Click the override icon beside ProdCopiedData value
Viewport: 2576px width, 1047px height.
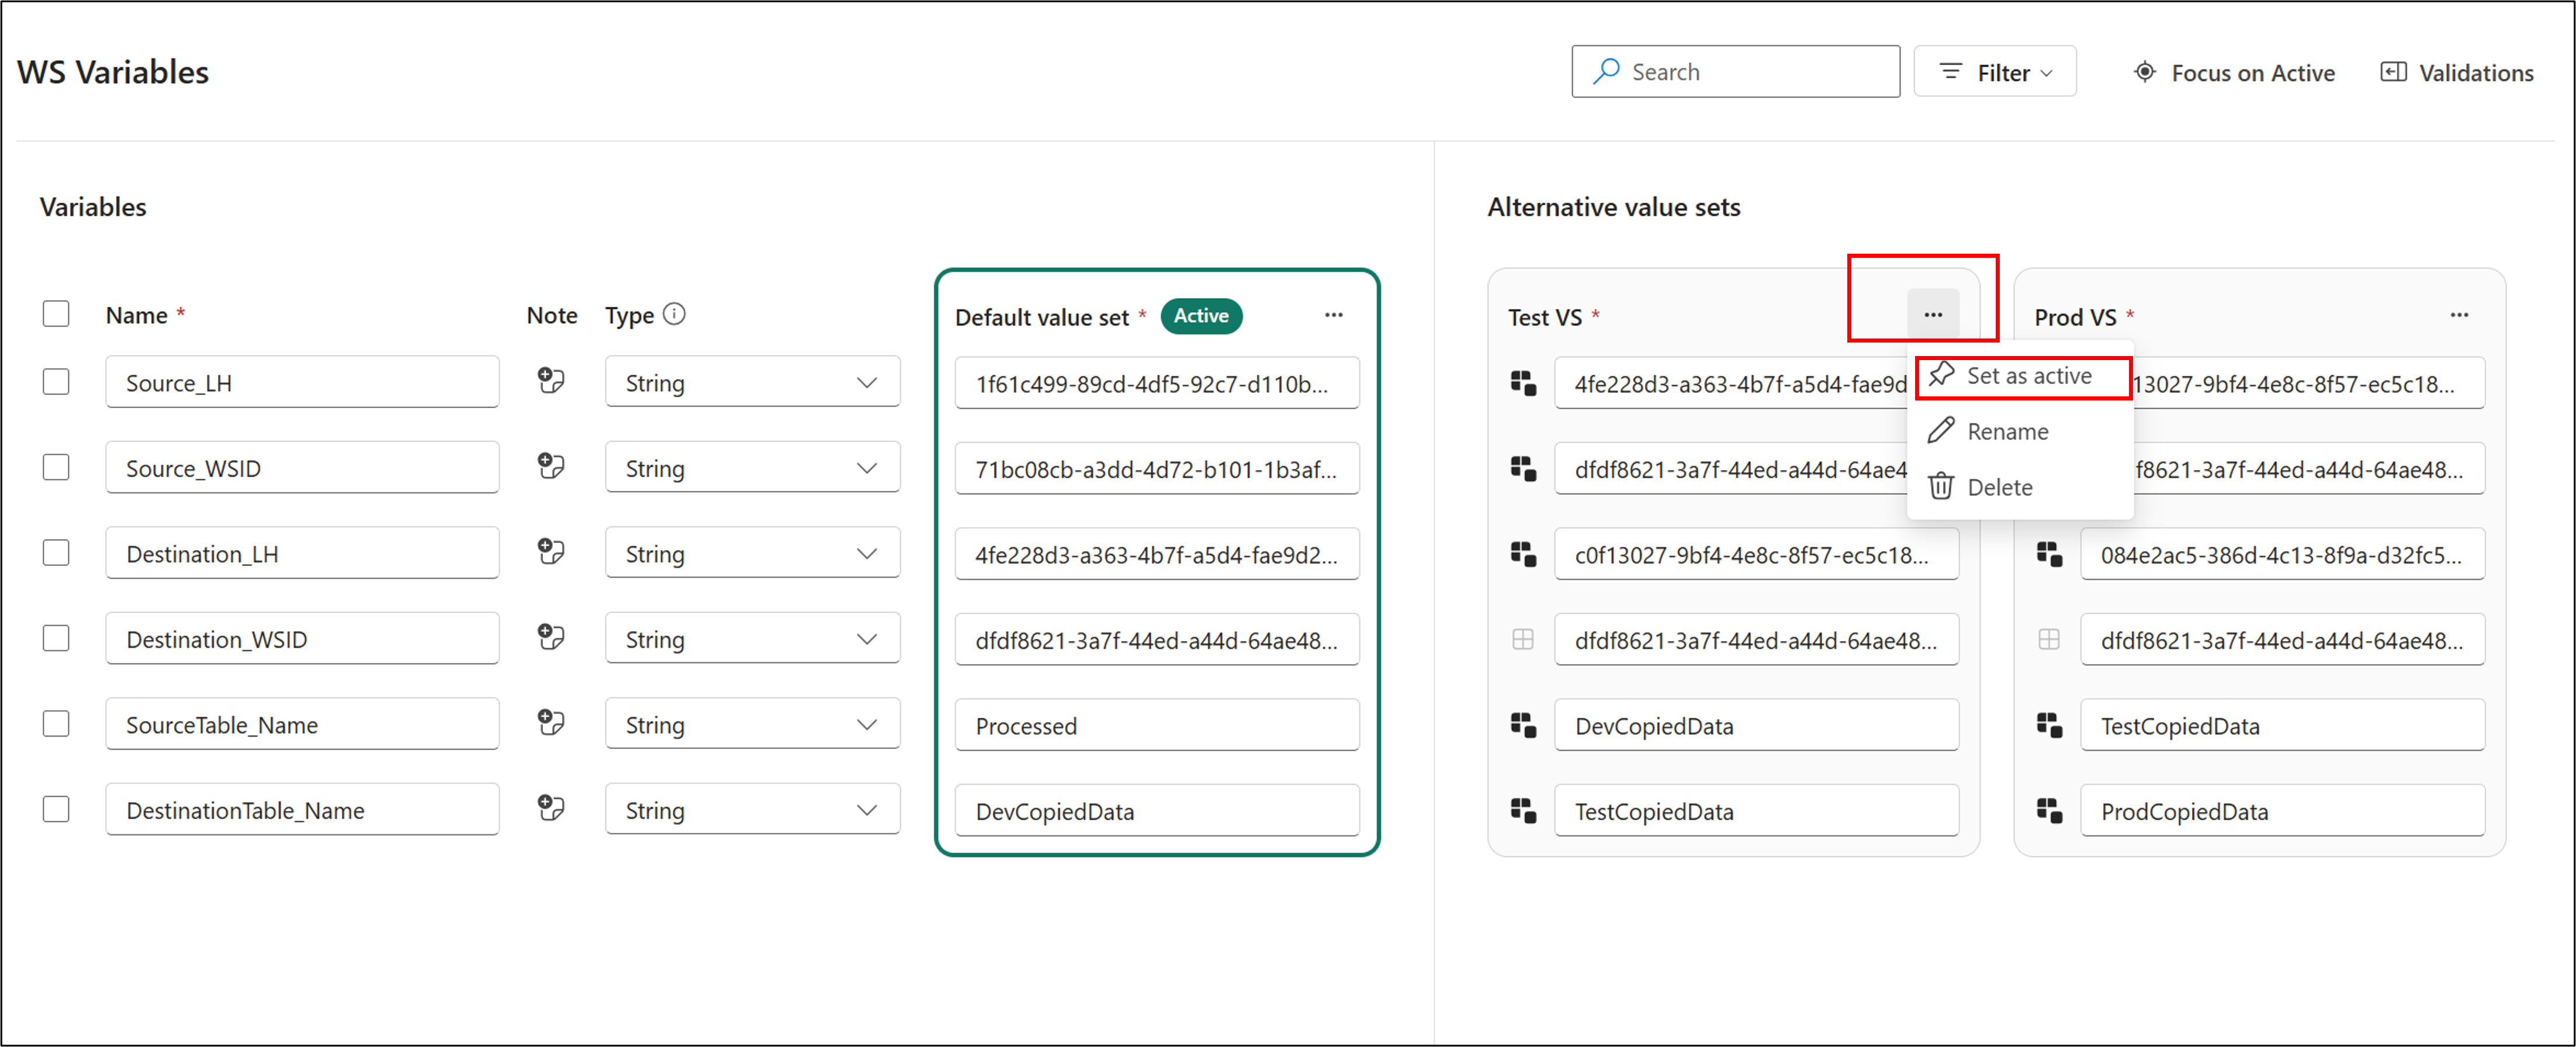(x=2048, y=810)
